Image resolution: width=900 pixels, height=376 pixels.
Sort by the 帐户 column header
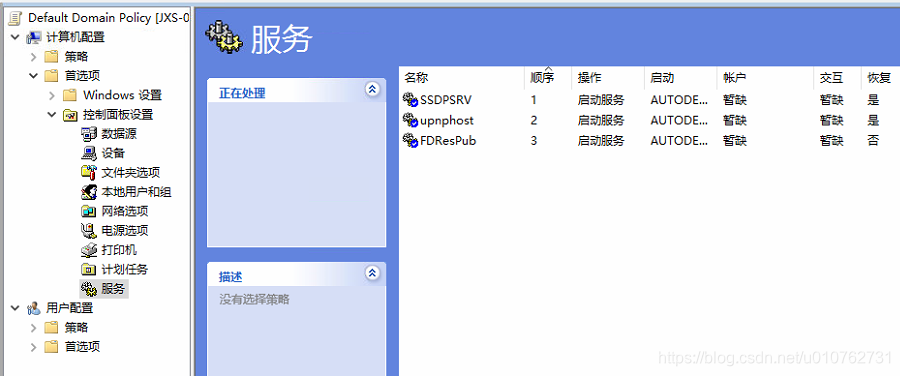[765, 78]
